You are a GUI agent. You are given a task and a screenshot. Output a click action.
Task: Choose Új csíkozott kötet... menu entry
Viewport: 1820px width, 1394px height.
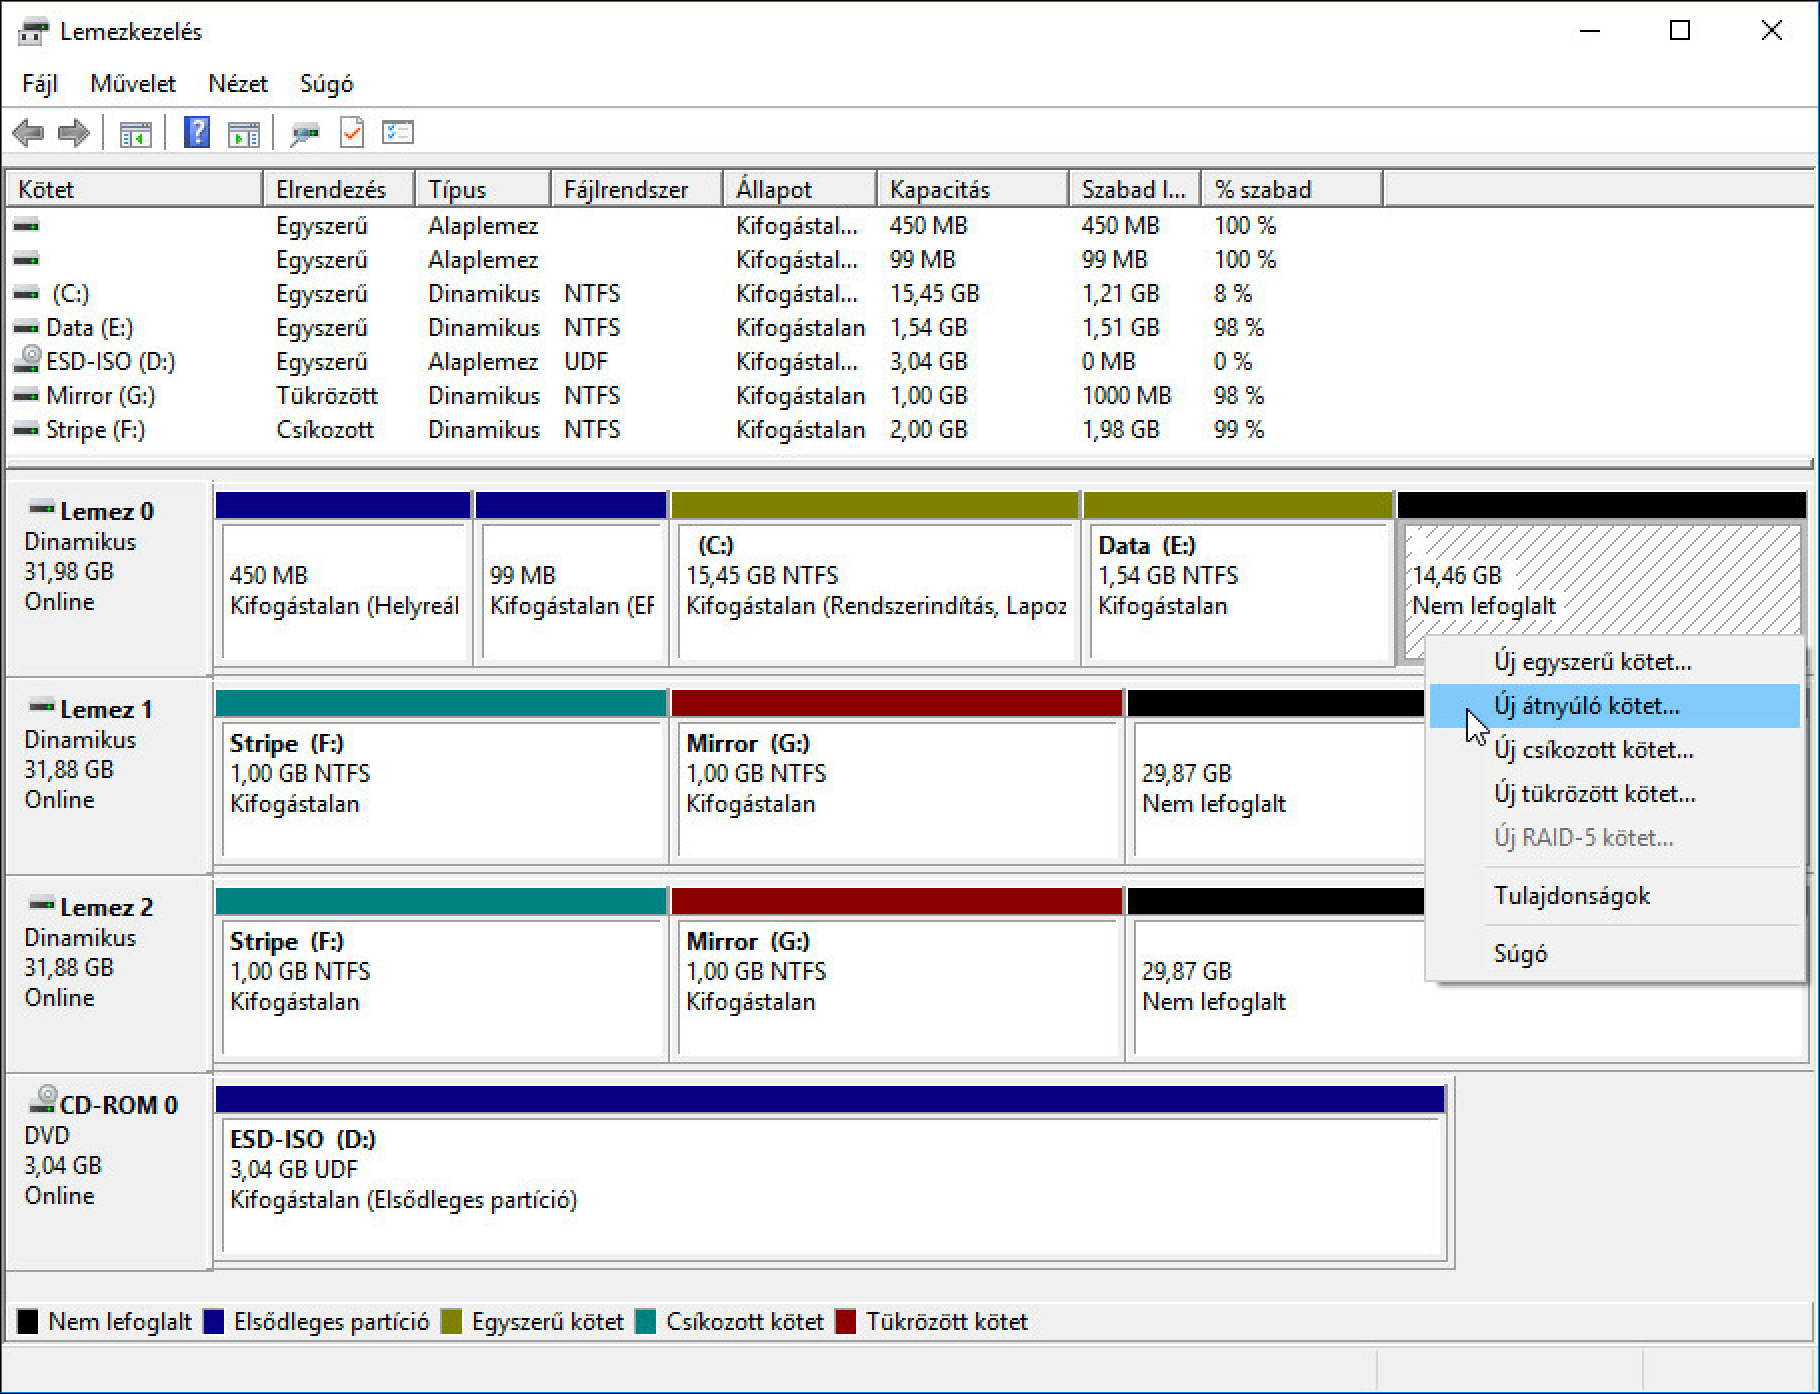click(1615, 750)
